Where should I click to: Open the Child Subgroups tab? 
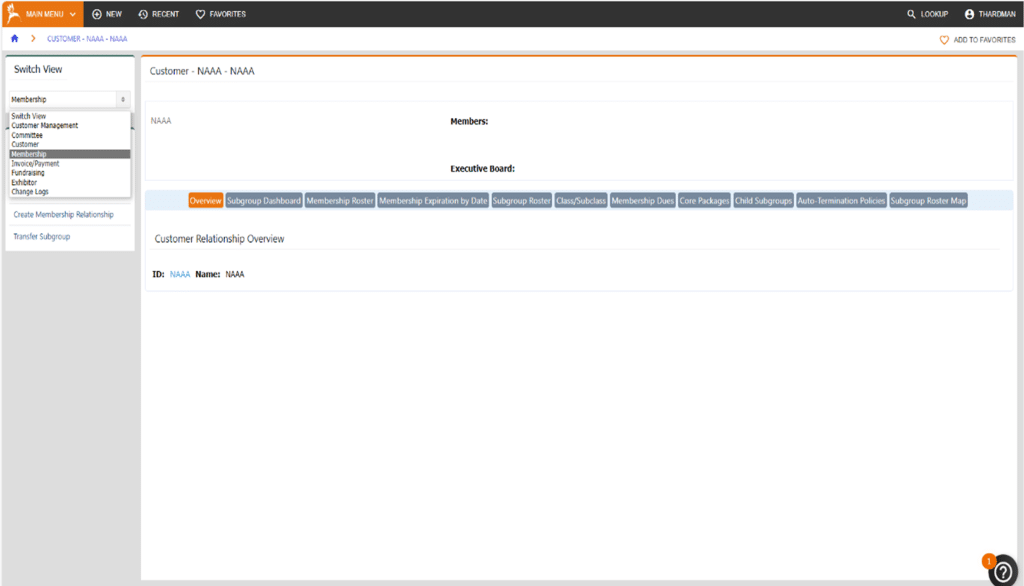tap(763, 201)
